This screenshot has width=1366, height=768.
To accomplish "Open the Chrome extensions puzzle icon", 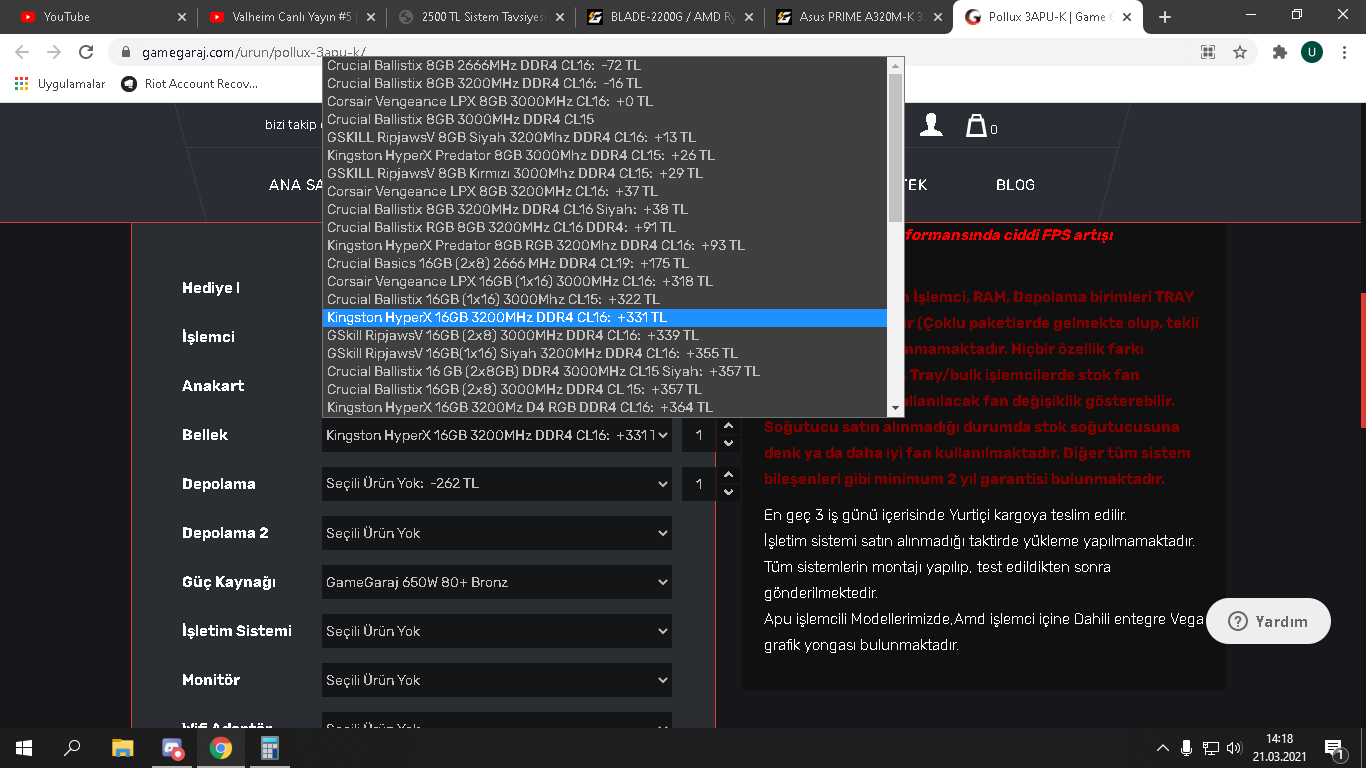I will tap(1280, 52).
